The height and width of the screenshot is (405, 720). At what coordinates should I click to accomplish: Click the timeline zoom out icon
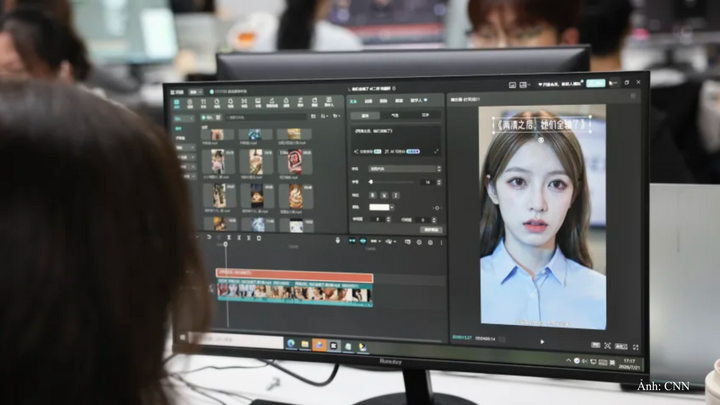pos(419,242)
